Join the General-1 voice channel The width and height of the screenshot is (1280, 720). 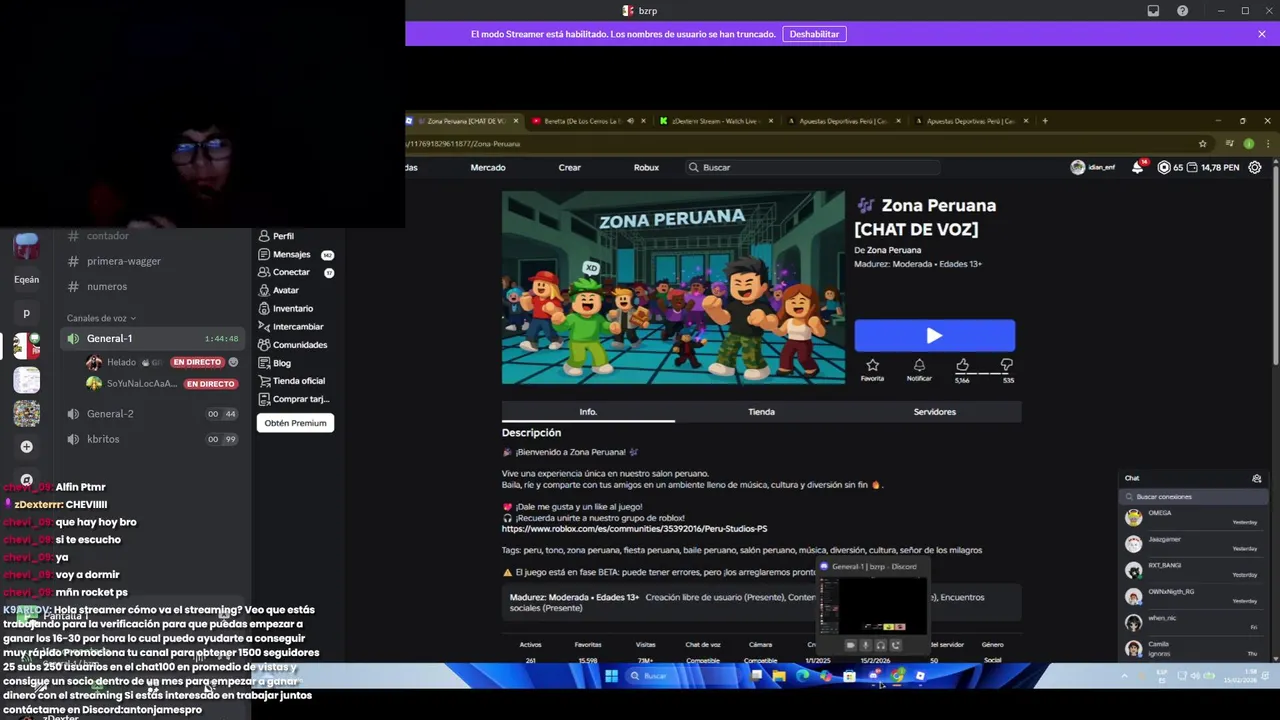click(x=153, y=339)
